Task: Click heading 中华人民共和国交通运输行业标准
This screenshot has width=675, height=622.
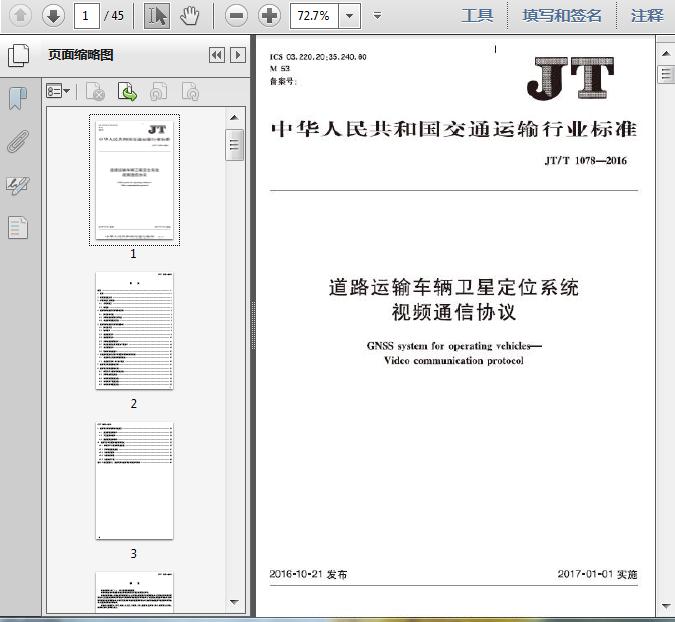Action: click(x=454, y=129)
